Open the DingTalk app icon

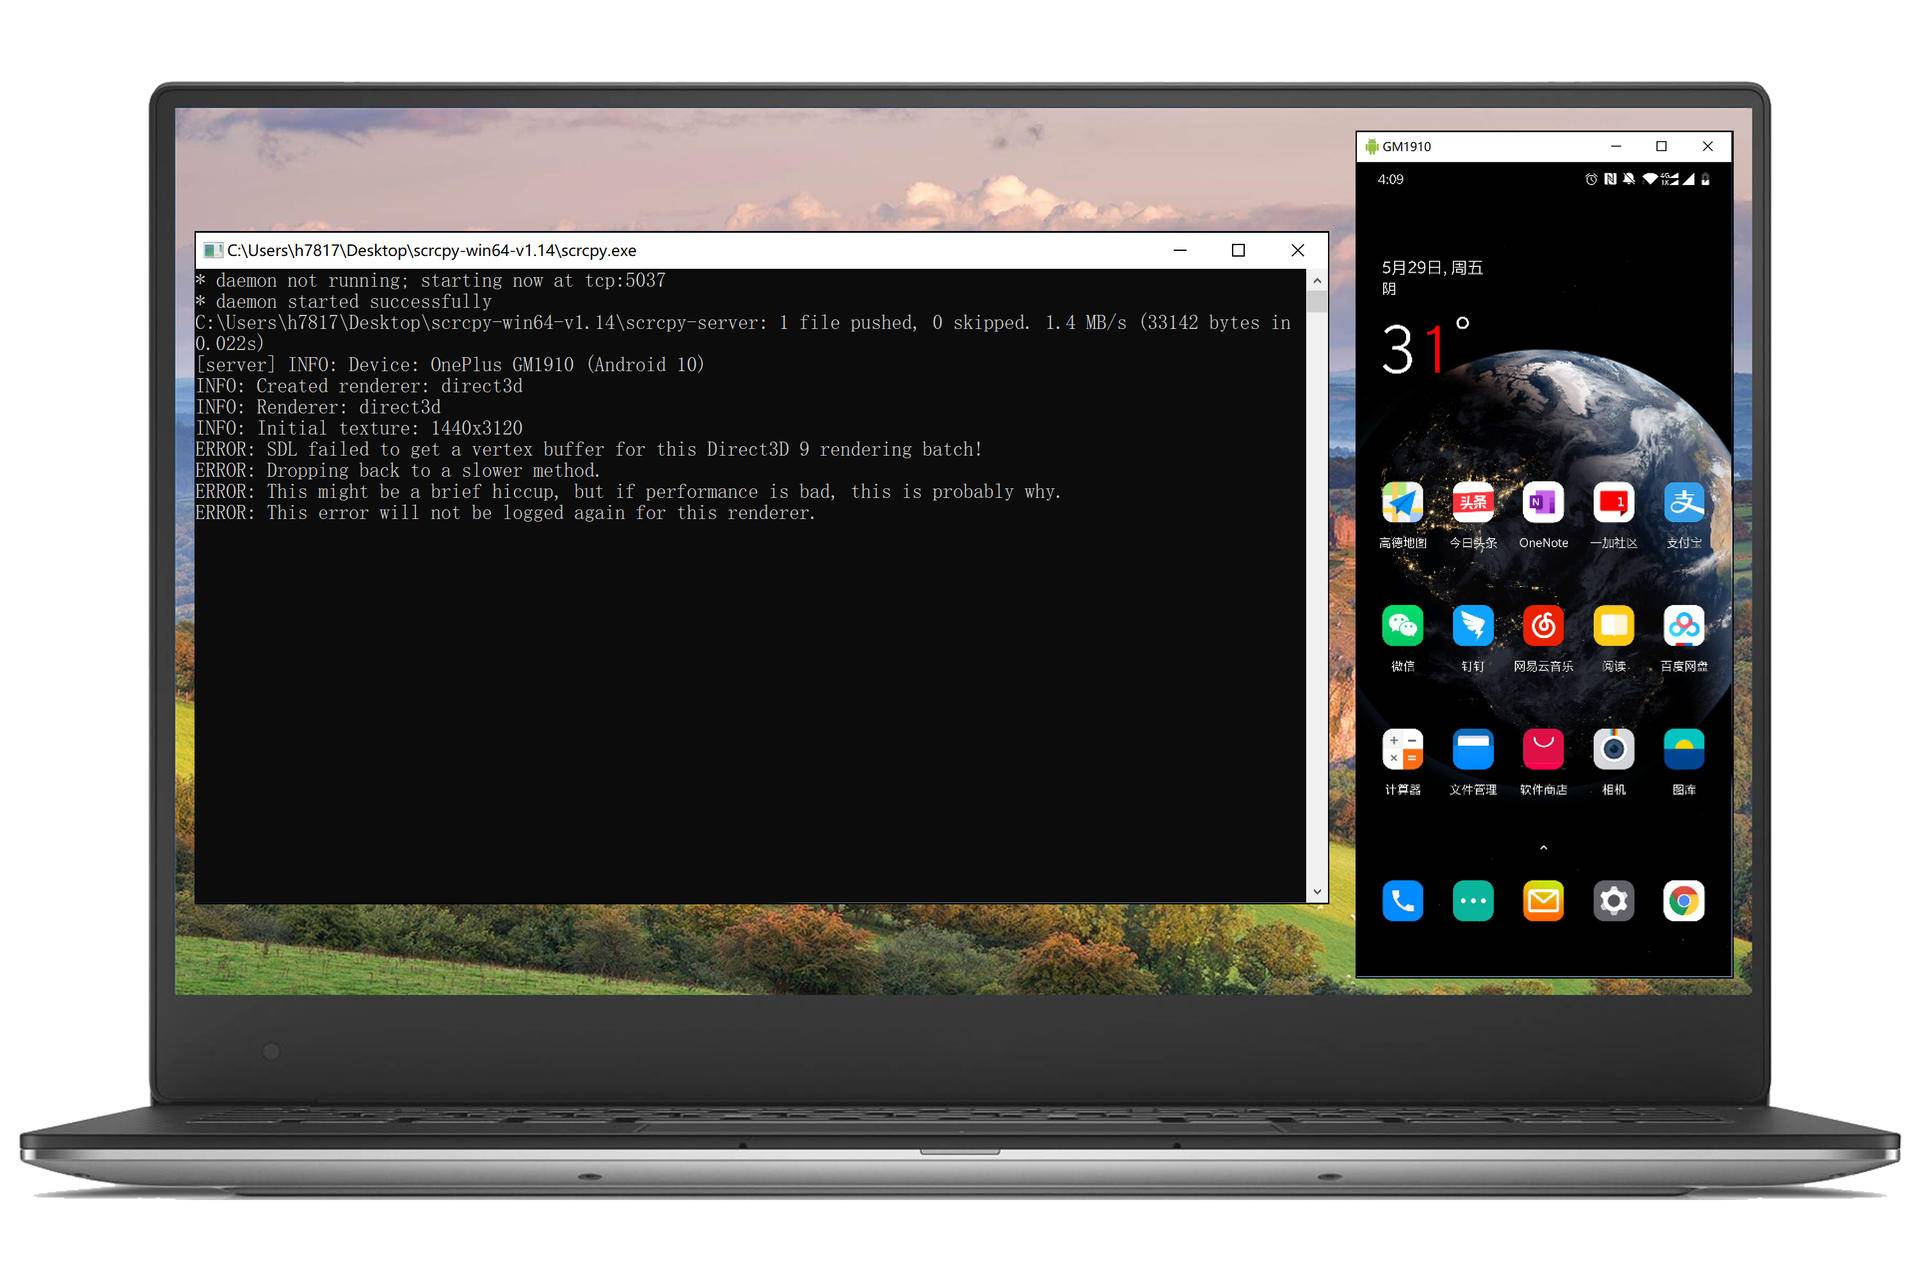point(1473,627)
